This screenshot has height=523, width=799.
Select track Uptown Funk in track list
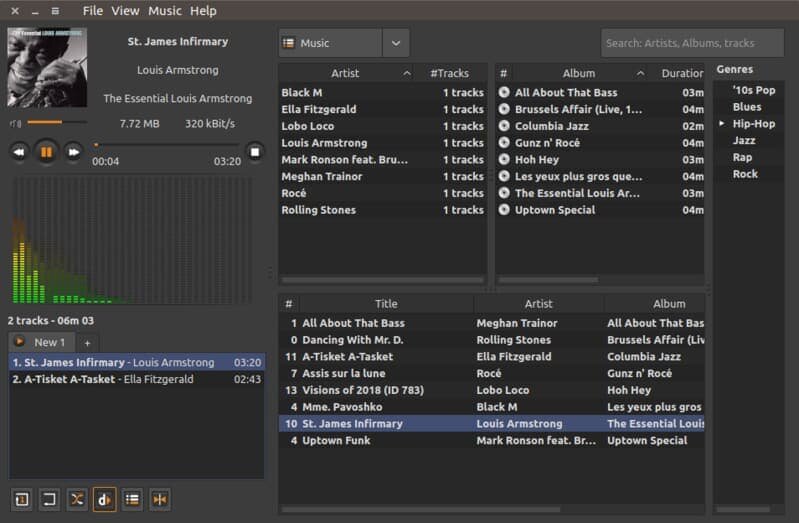492,440
